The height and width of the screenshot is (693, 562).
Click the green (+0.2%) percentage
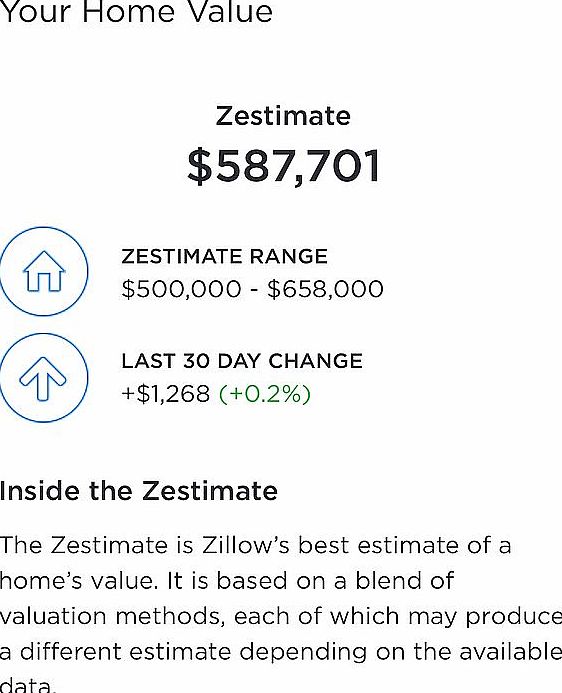[265, 394]
